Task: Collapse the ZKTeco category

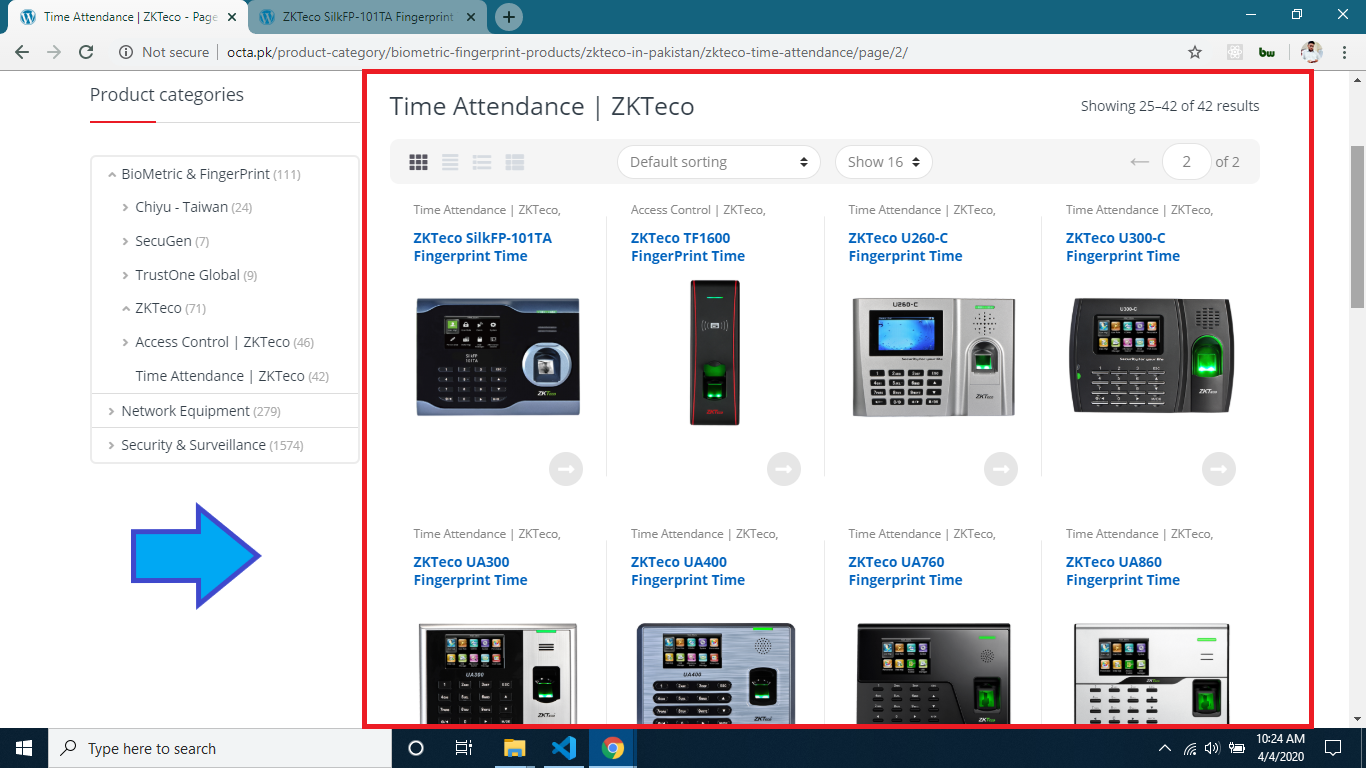Action: tap(125, 309)
